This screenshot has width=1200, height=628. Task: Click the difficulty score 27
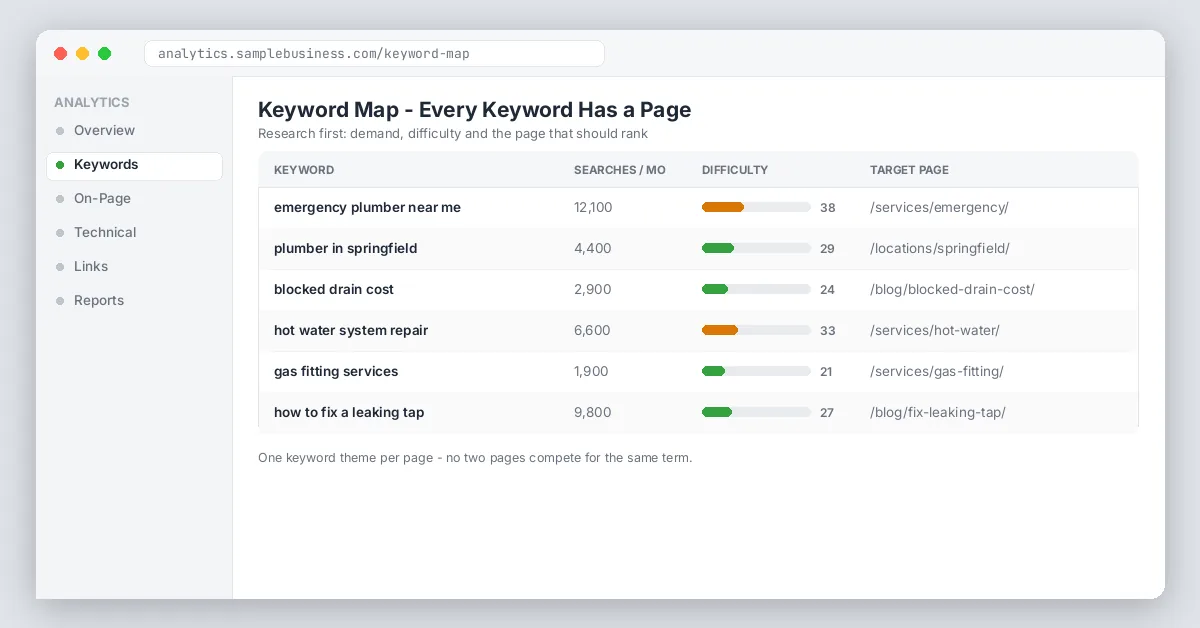[827, 413]
